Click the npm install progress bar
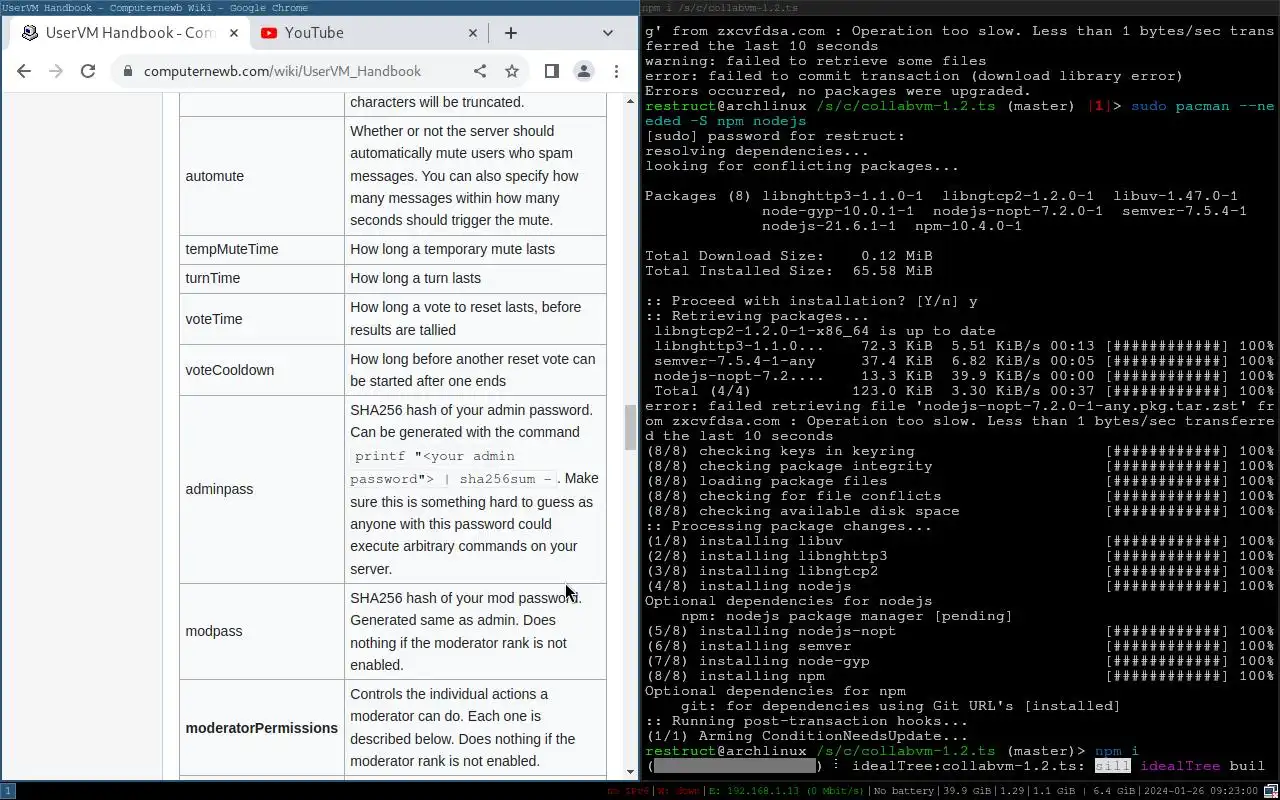This screenshot has height=800, width=1280. click(735, 766)
